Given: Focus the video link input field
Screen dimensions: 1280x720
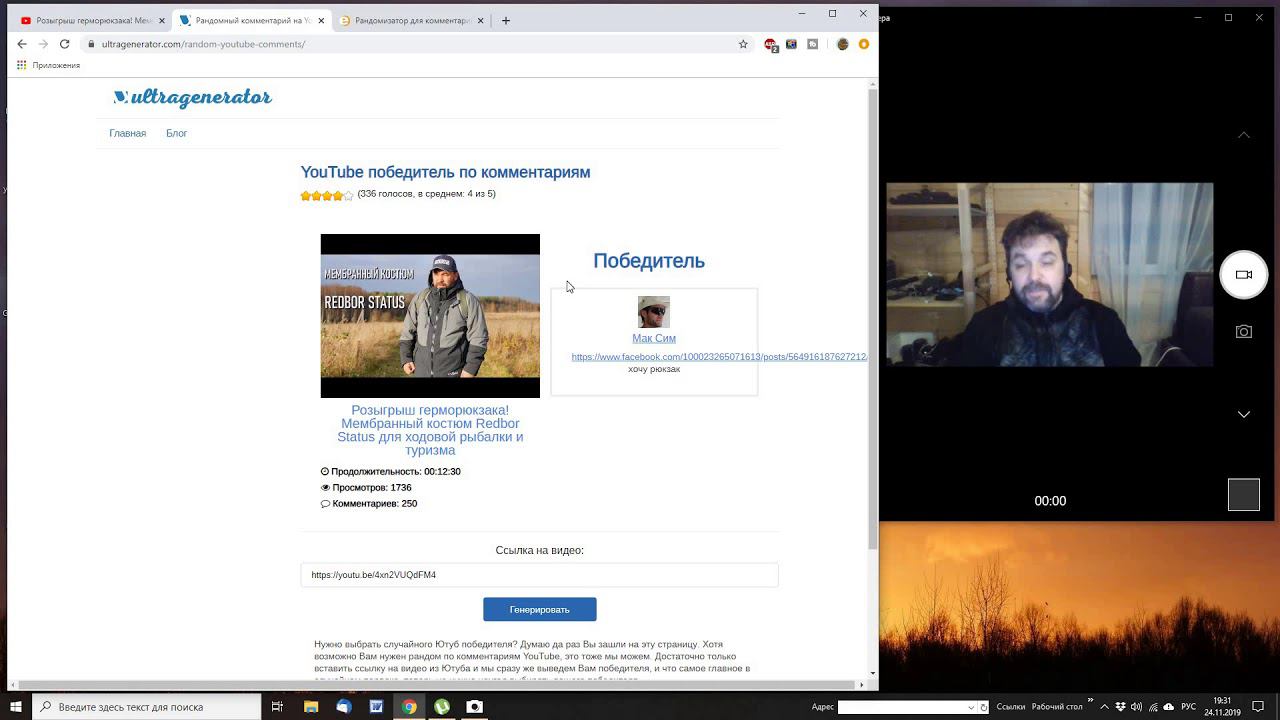Looking at the screenshot, I should pos(539,575).
